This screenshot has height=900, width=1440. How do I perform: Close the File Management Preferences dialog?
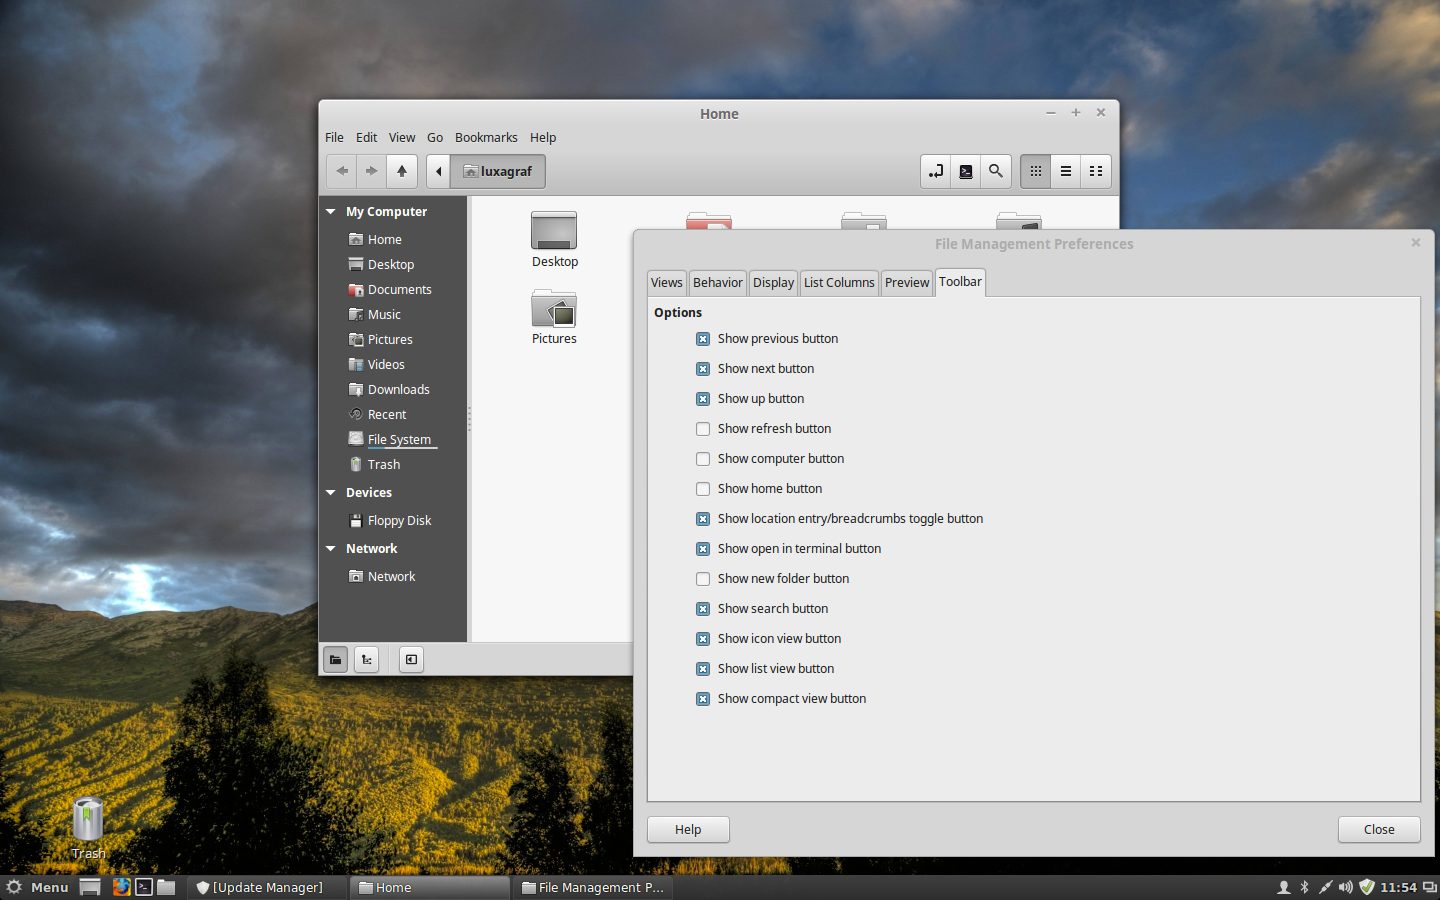1379,829
